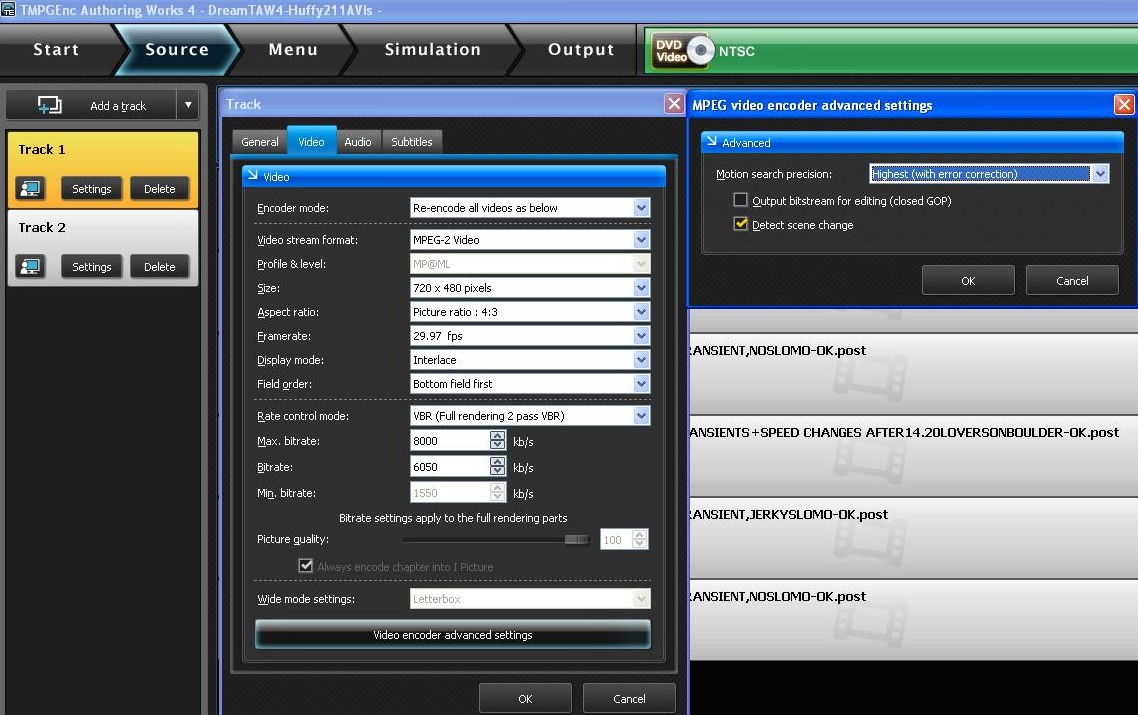Click Min. bitrate field 1550
1138x715 pixels.
[450, 493]
